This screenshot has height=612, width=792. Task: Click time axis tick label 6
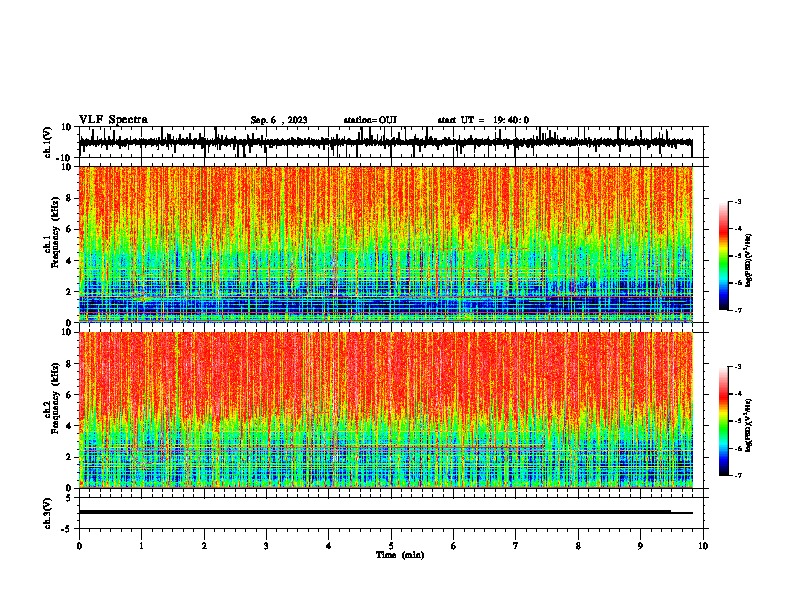click(454, 545)
